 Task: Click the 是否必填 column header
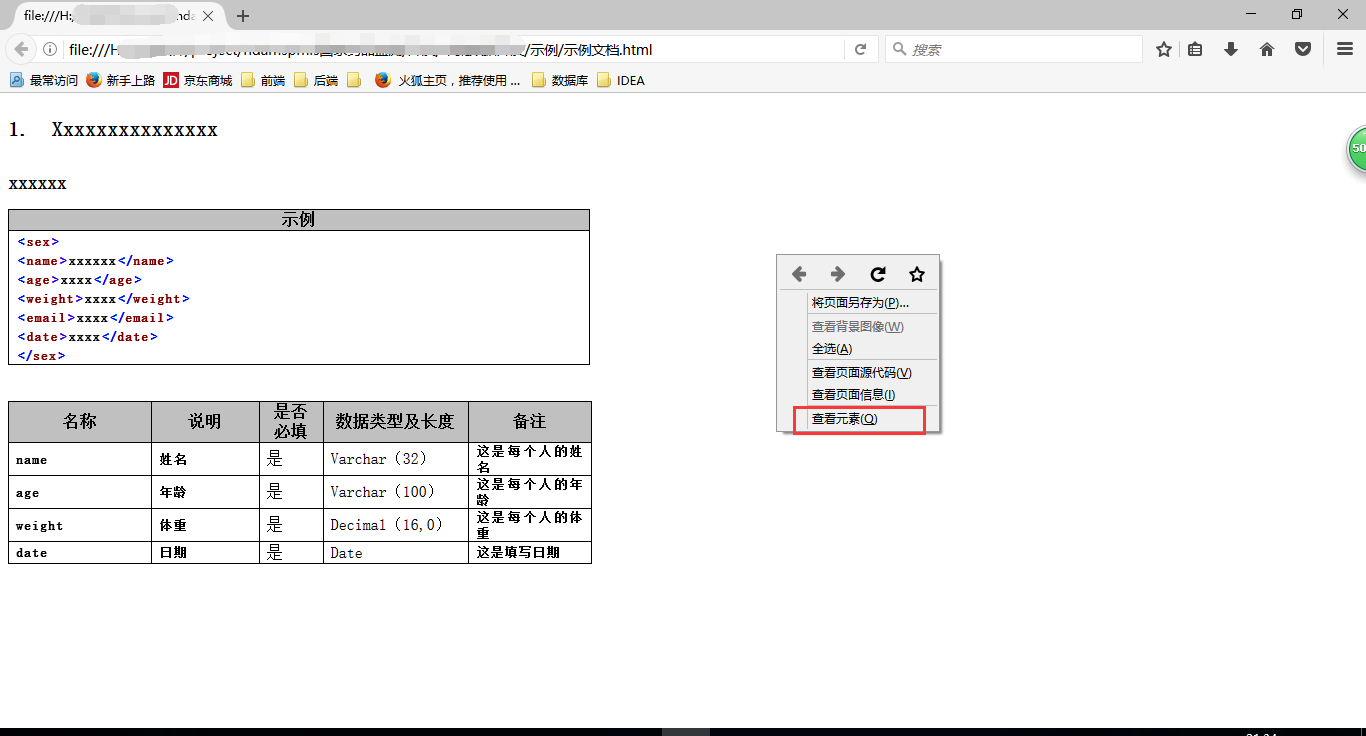point(291,422)
